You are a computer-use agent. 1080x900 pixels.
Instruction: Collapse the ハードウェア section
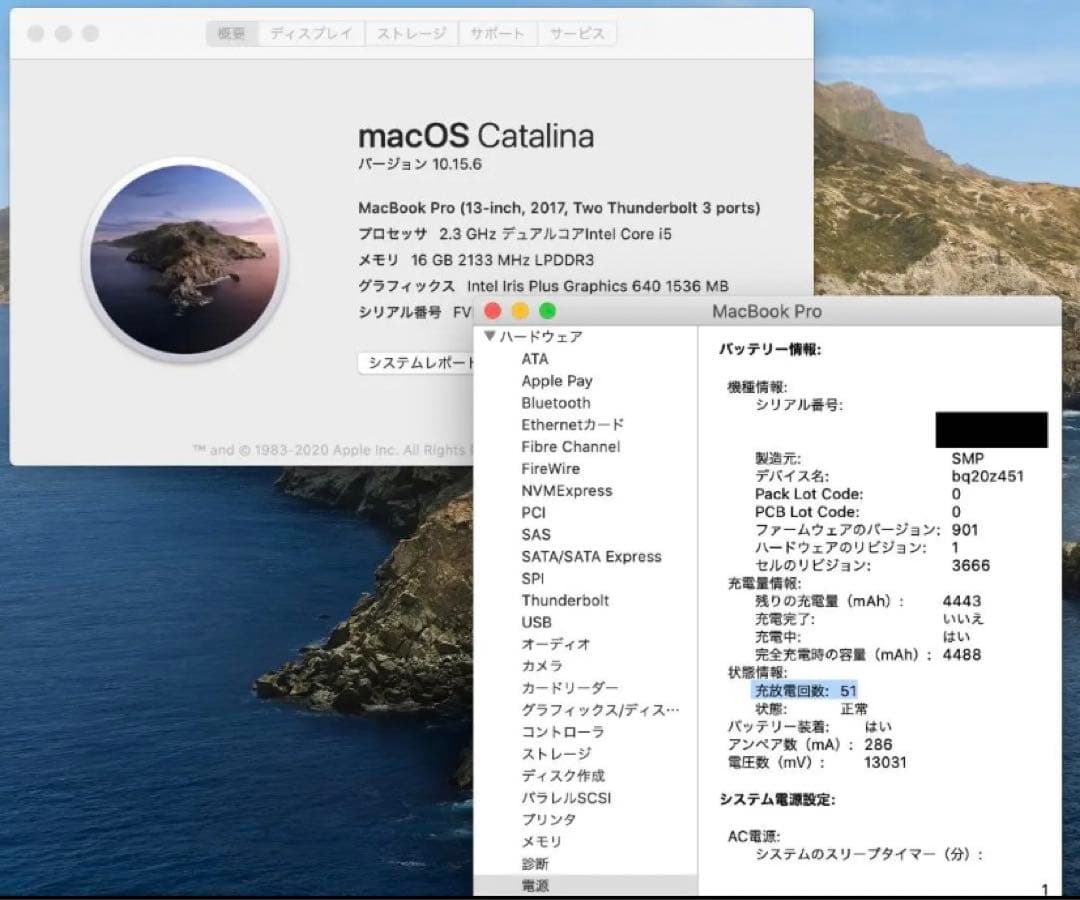491,337
